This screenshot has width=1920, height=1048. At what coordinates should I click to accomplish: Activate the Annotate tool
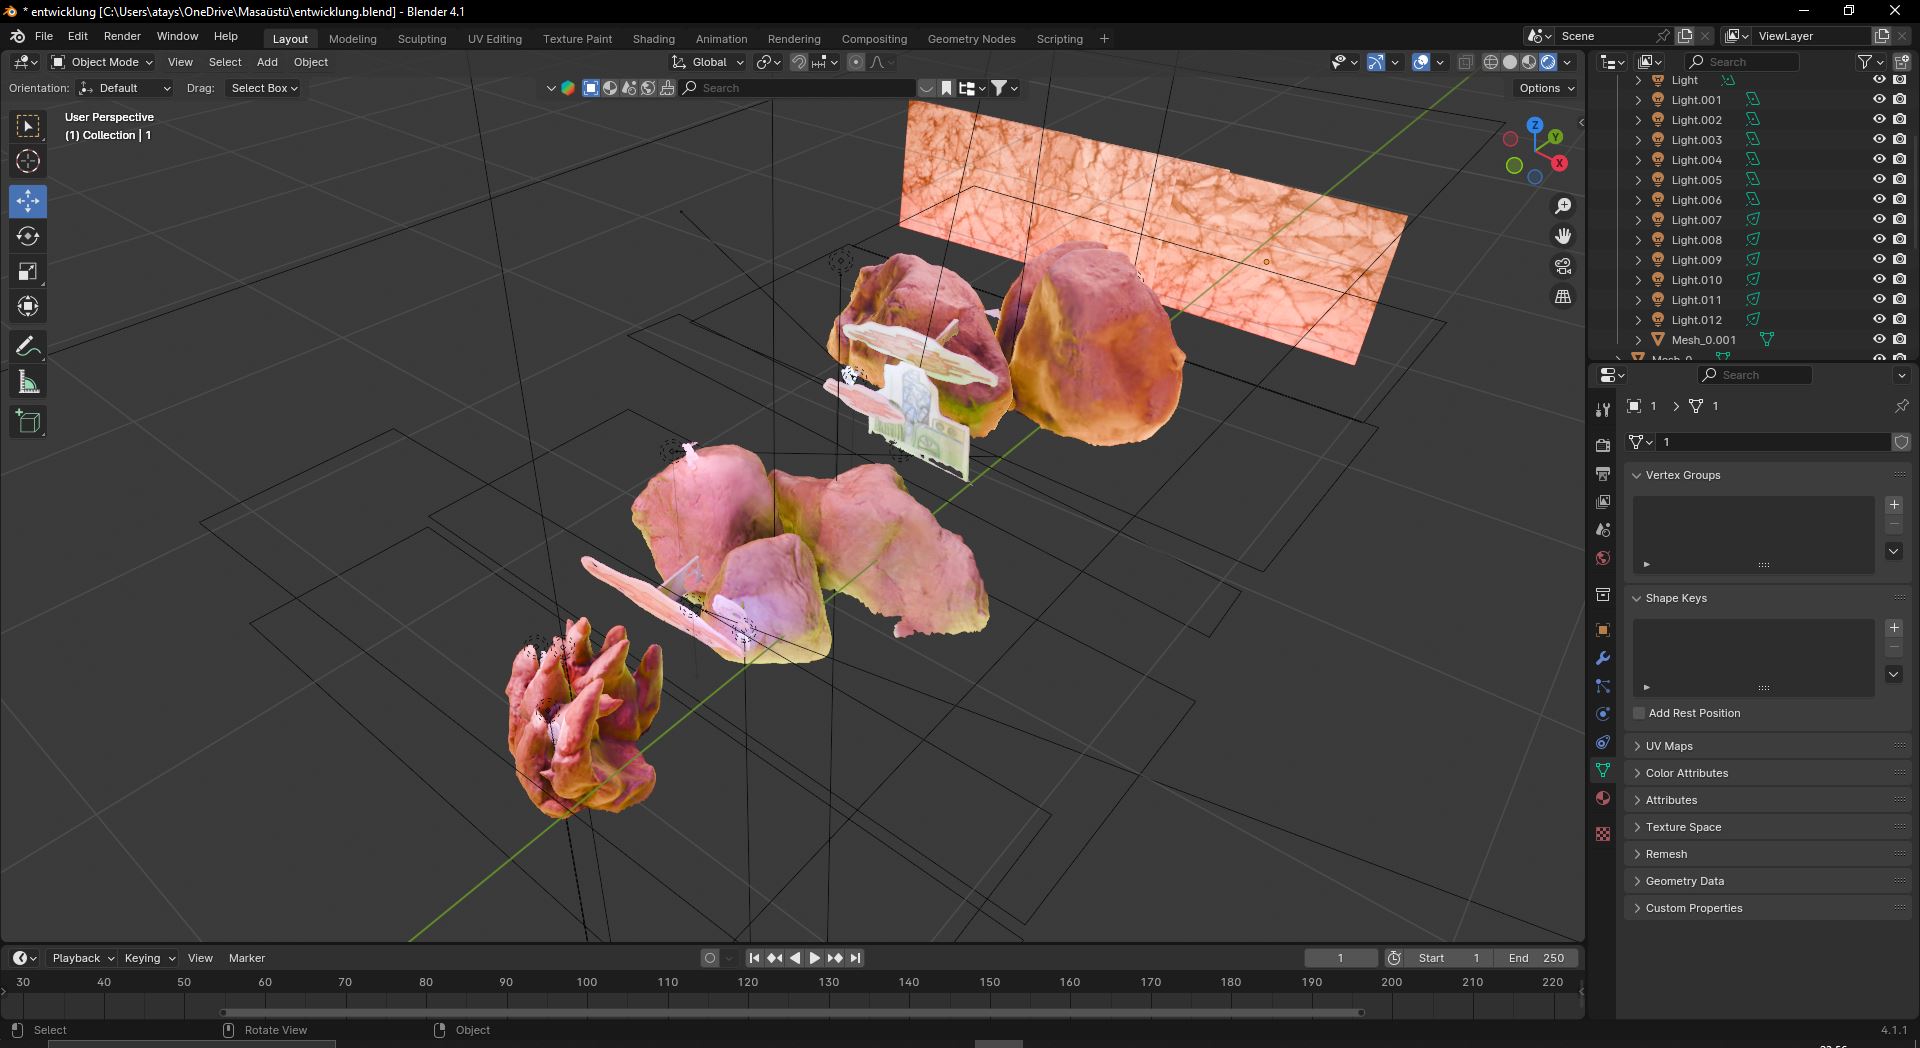pos(28,347)
